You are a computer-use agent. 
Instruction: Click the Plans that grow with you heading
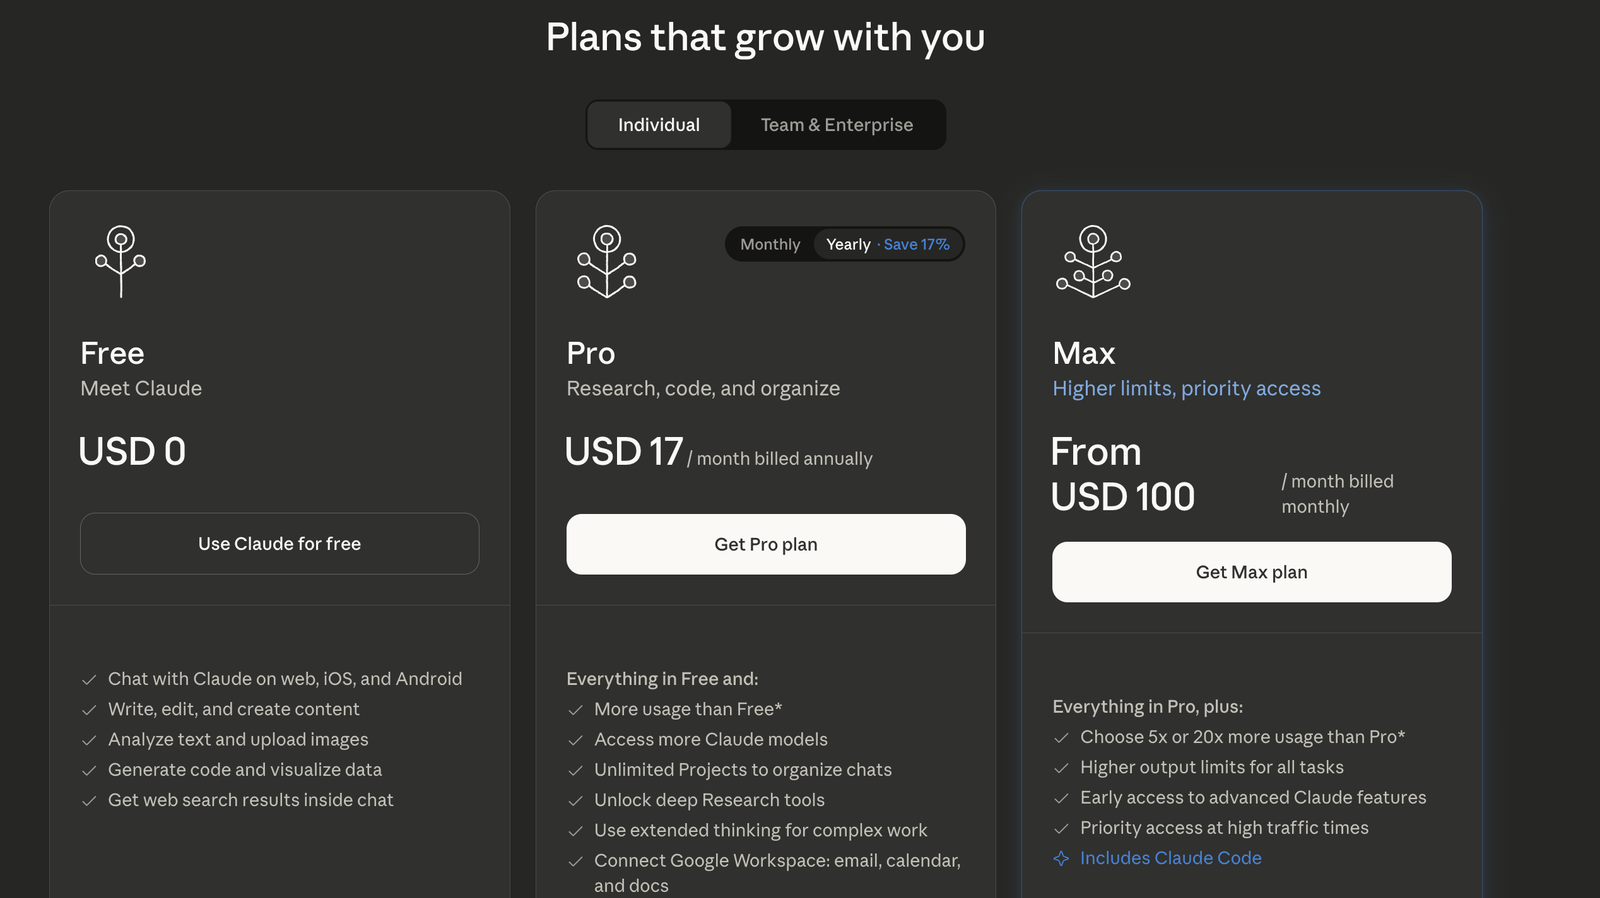tap(765, 38)
